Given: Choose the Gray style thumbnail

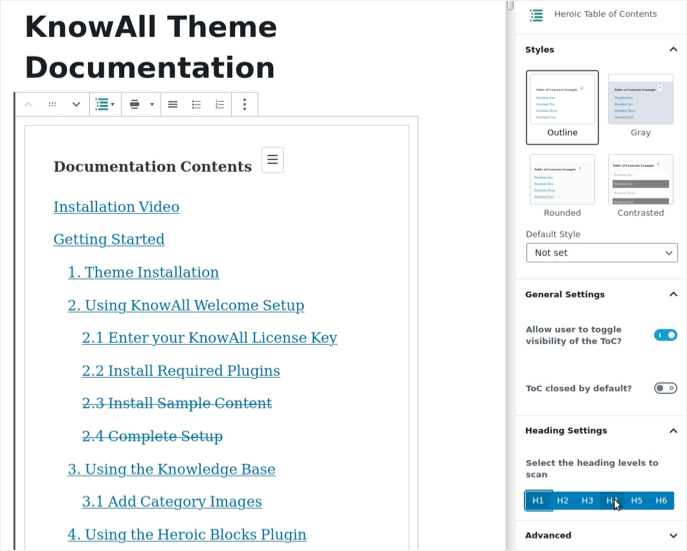Looking at the screenshot, I should tap(641, 107).
